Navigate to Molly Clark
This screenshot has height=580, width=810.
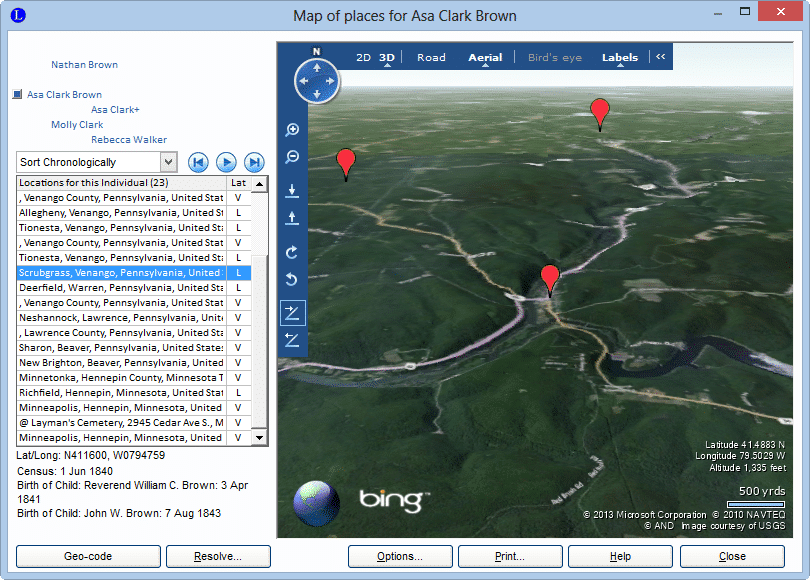77,124
